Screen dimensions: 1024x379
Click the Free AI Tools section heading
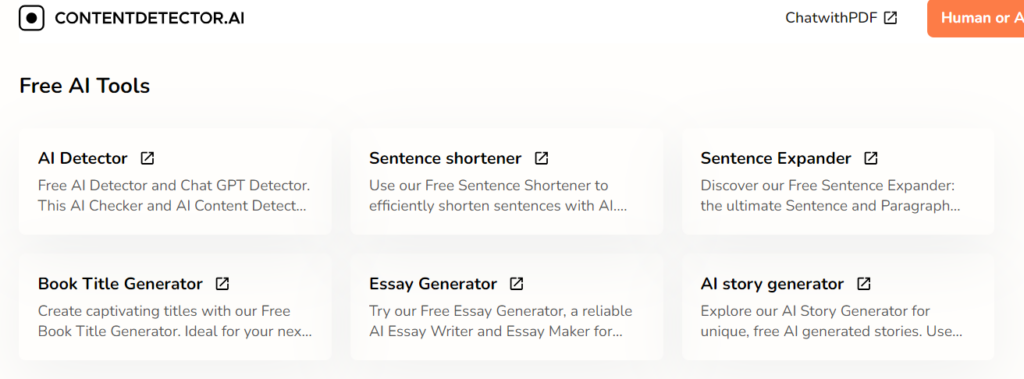pos(85,86)
